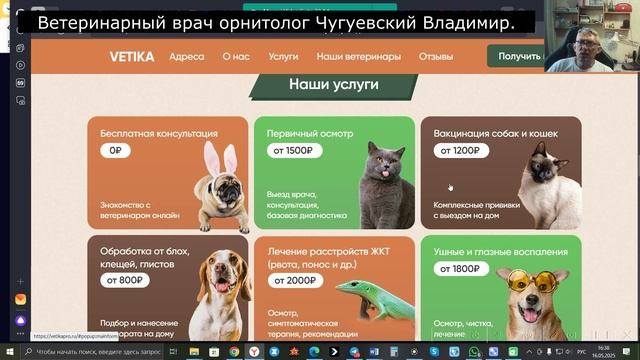
Task: Open video play icon in Yandex sidebar
Action: 20,65
